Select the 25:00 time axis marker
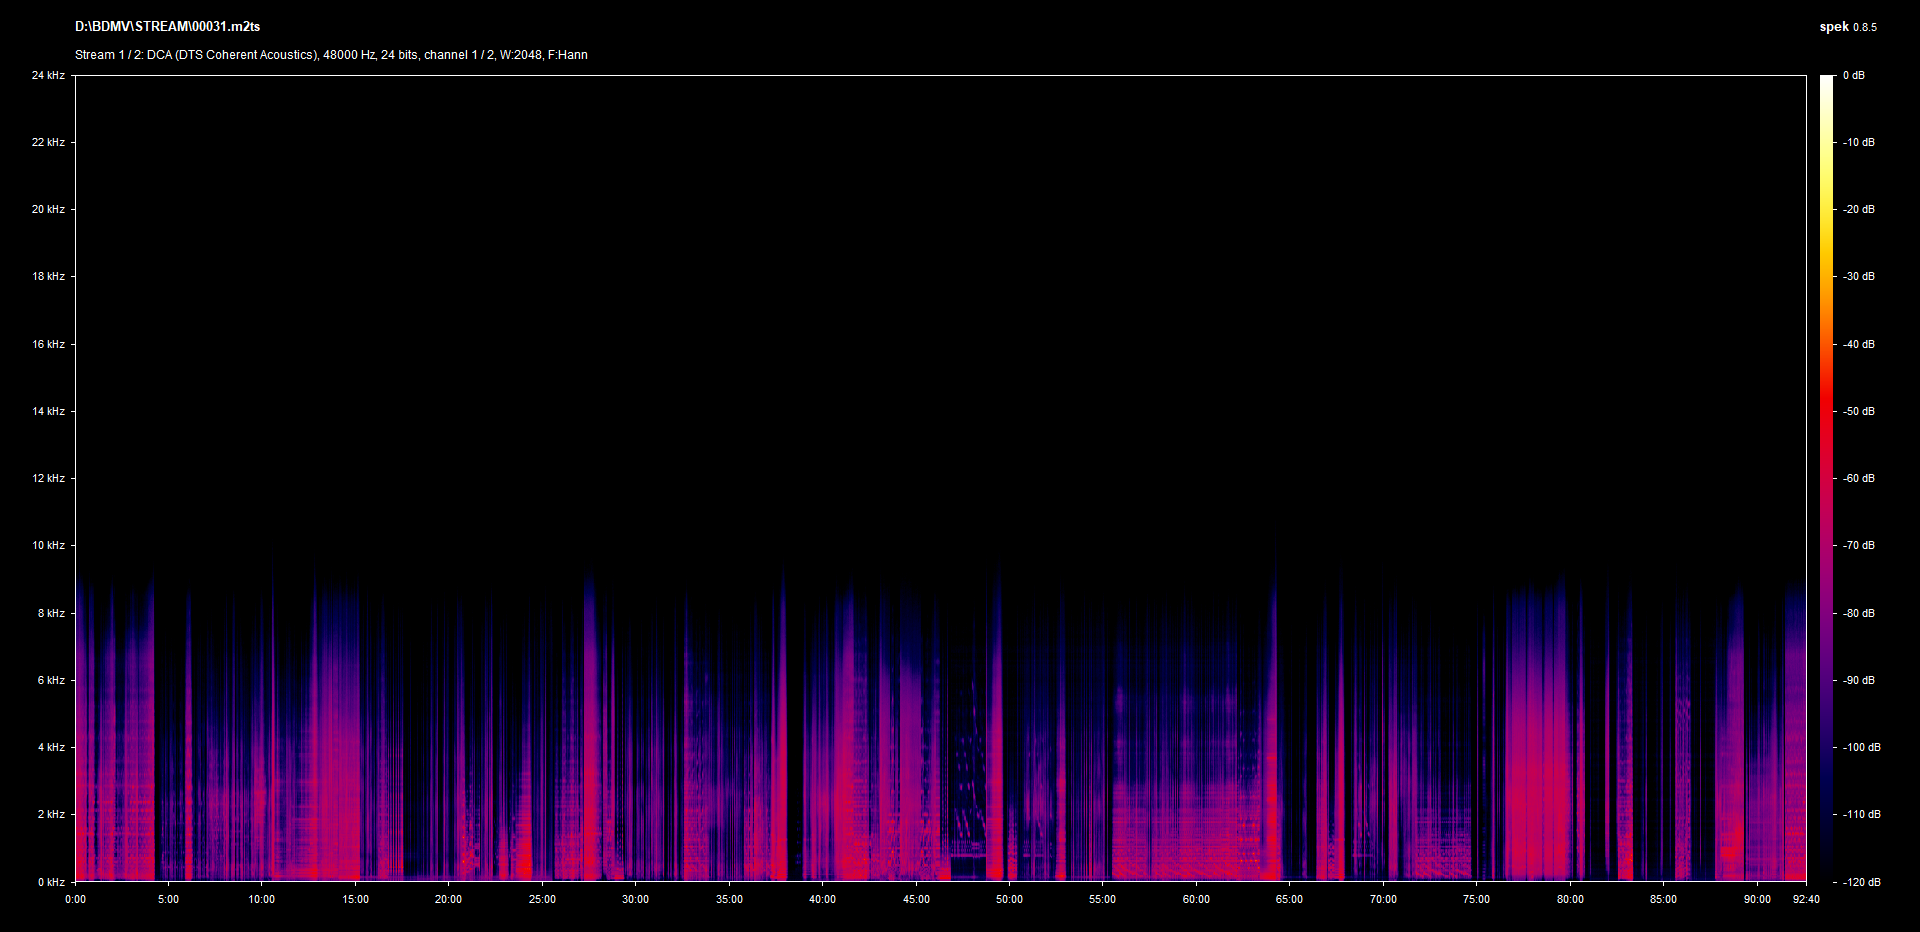Image resolution: width=1920 pixels, height=932 pixels. click(542, 900)
